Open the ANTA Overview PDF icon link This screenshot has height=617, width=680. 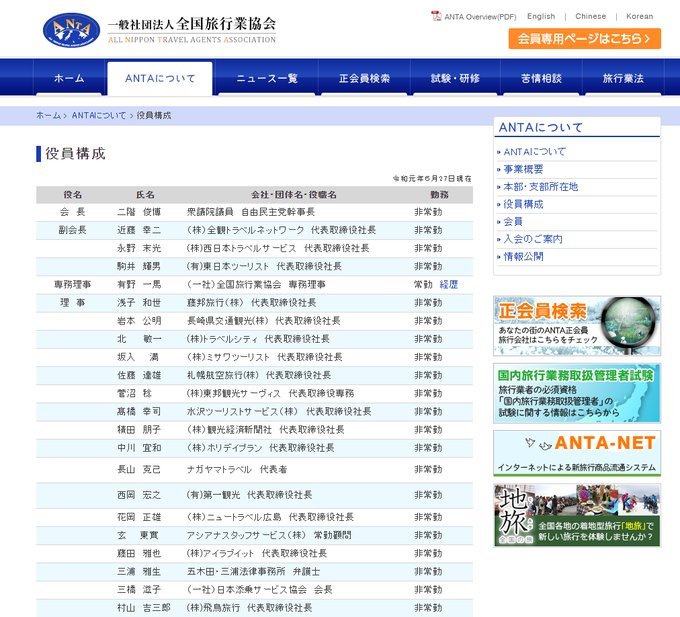tap(436, 16)
